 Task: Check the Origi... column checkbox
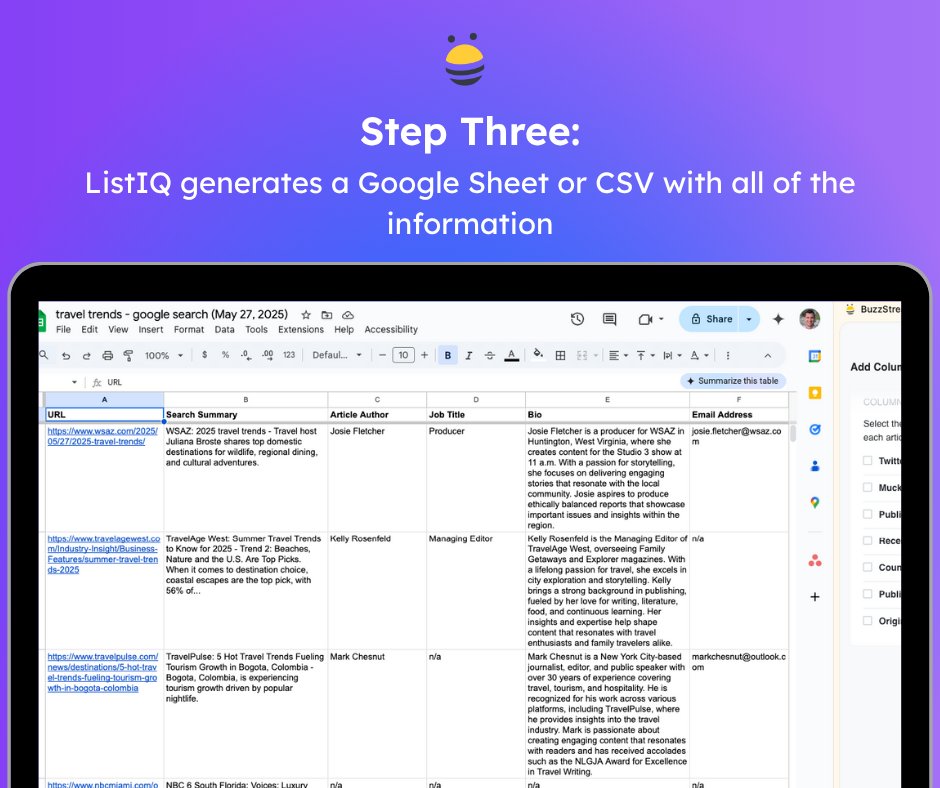(x=867, y=621)
